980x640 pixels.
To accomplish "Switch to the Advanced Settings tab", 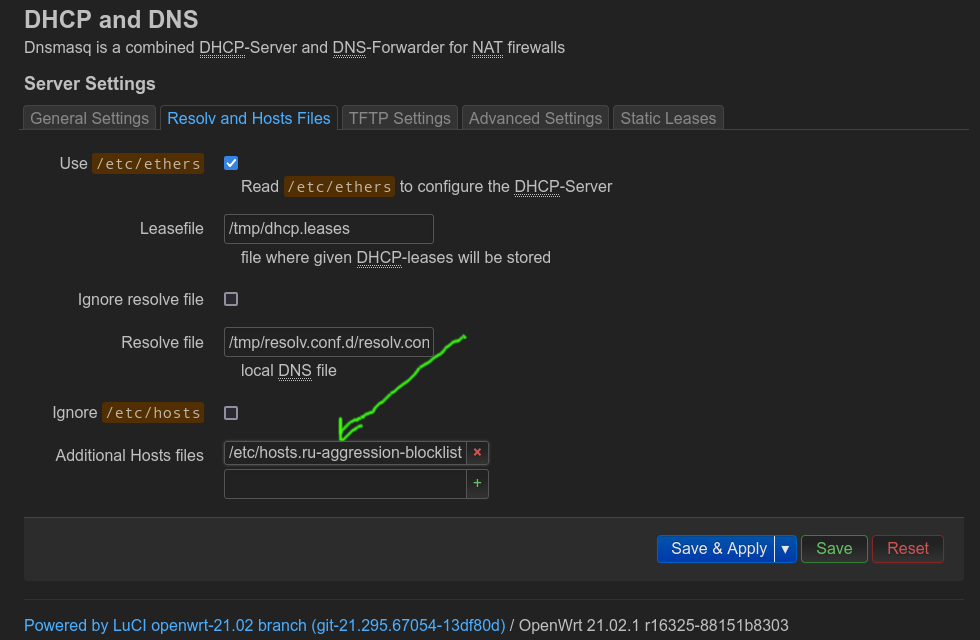I will (535, 117).
